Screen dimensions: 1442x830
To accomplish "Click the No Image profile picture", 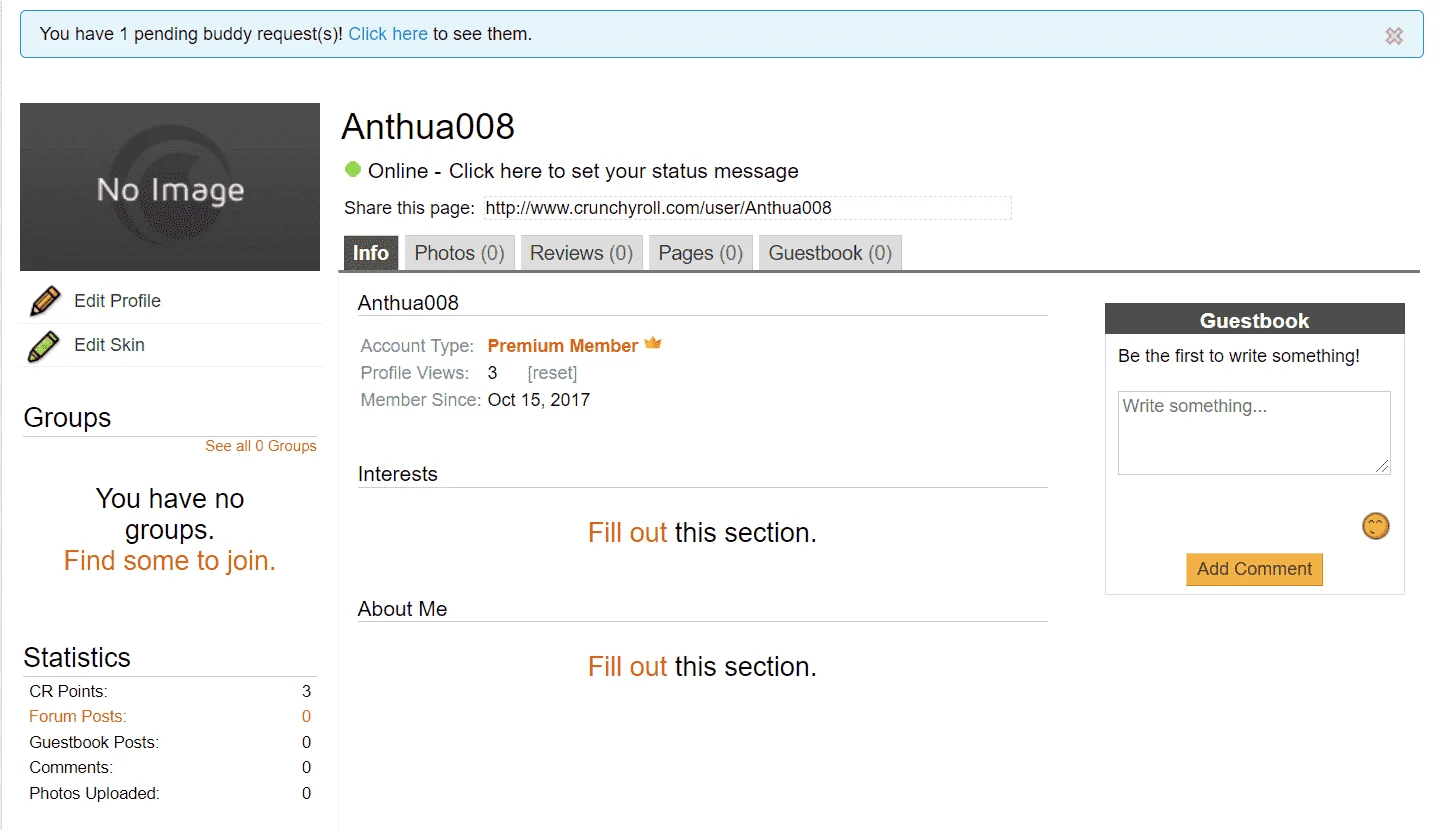I will 170,187.
